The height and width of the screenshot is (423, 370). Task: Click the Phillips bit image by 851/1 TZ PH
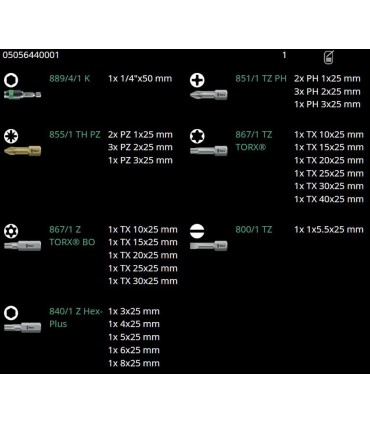[x=209, y=95]
